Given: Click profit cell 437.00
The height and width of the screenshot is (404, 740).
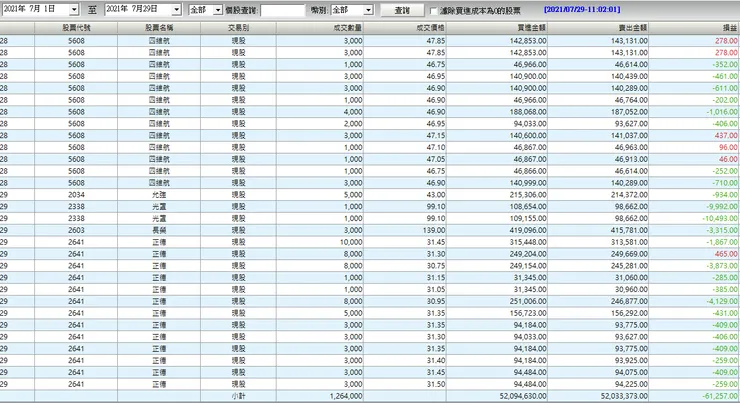Looking at the screenshot, I should 725,135.
